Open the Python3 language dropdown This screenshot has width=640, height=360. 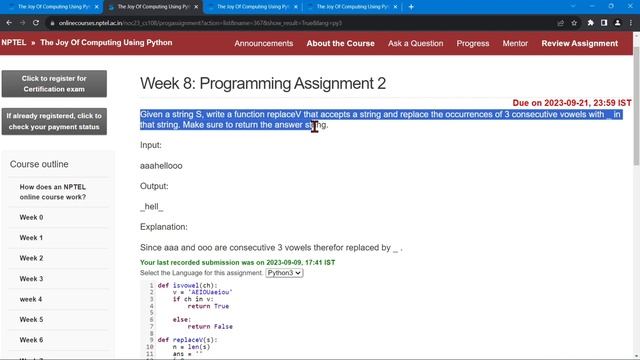point(284,273)
